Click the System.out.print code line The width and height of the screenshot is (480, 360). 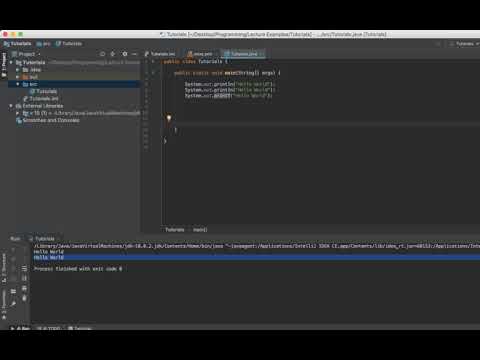coord(229,96)
